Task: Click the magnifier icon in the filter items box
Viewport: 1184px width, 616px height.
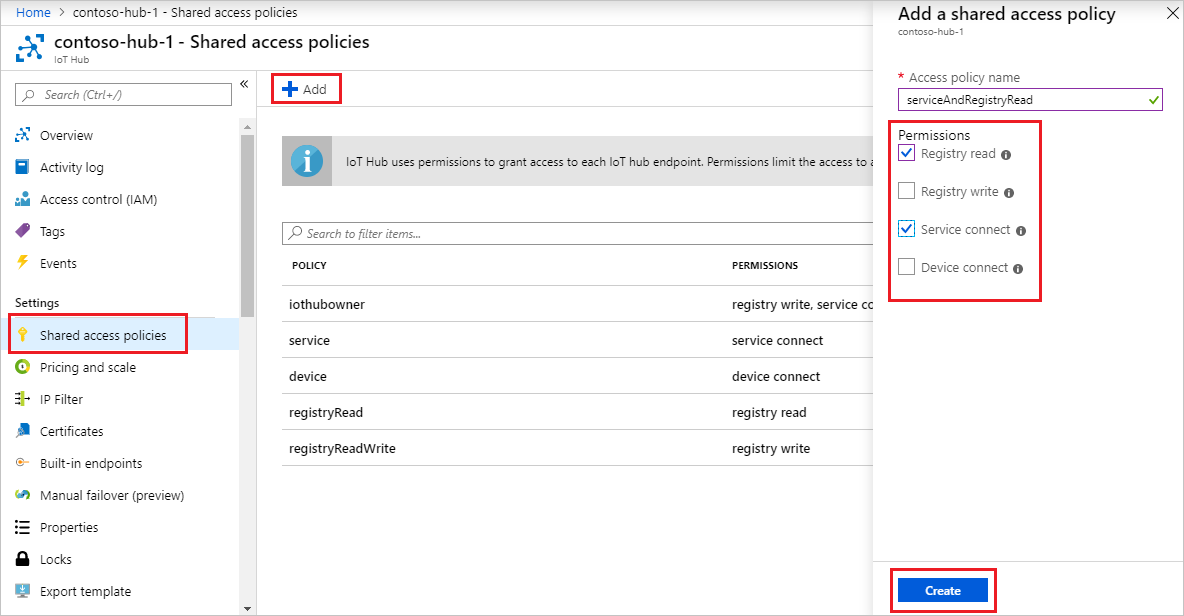Action: coord(295,233)
